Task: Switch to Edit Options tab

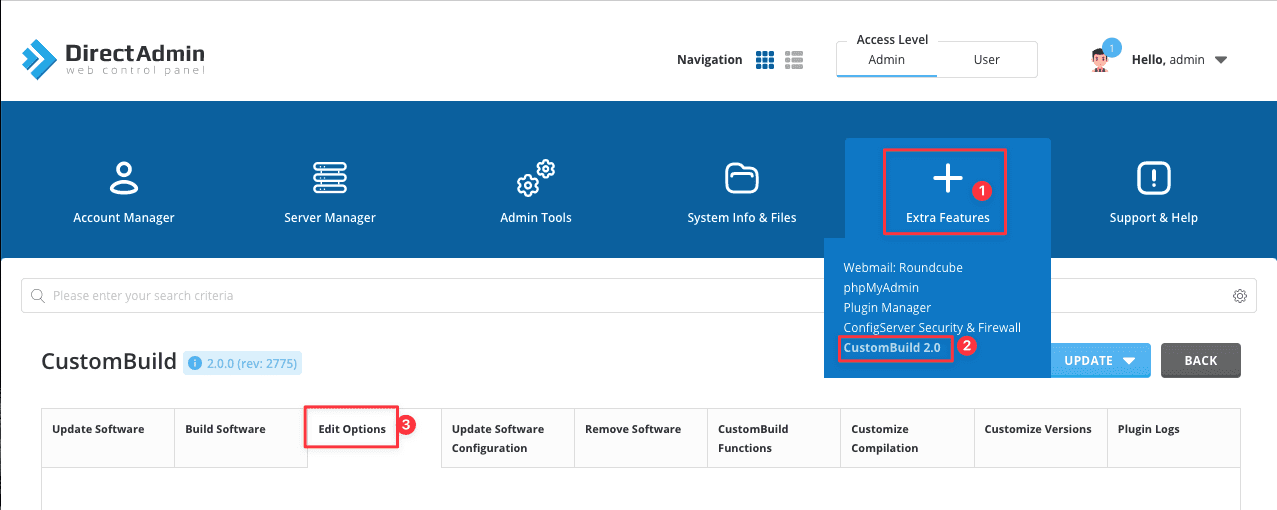Action: (352, 429)
